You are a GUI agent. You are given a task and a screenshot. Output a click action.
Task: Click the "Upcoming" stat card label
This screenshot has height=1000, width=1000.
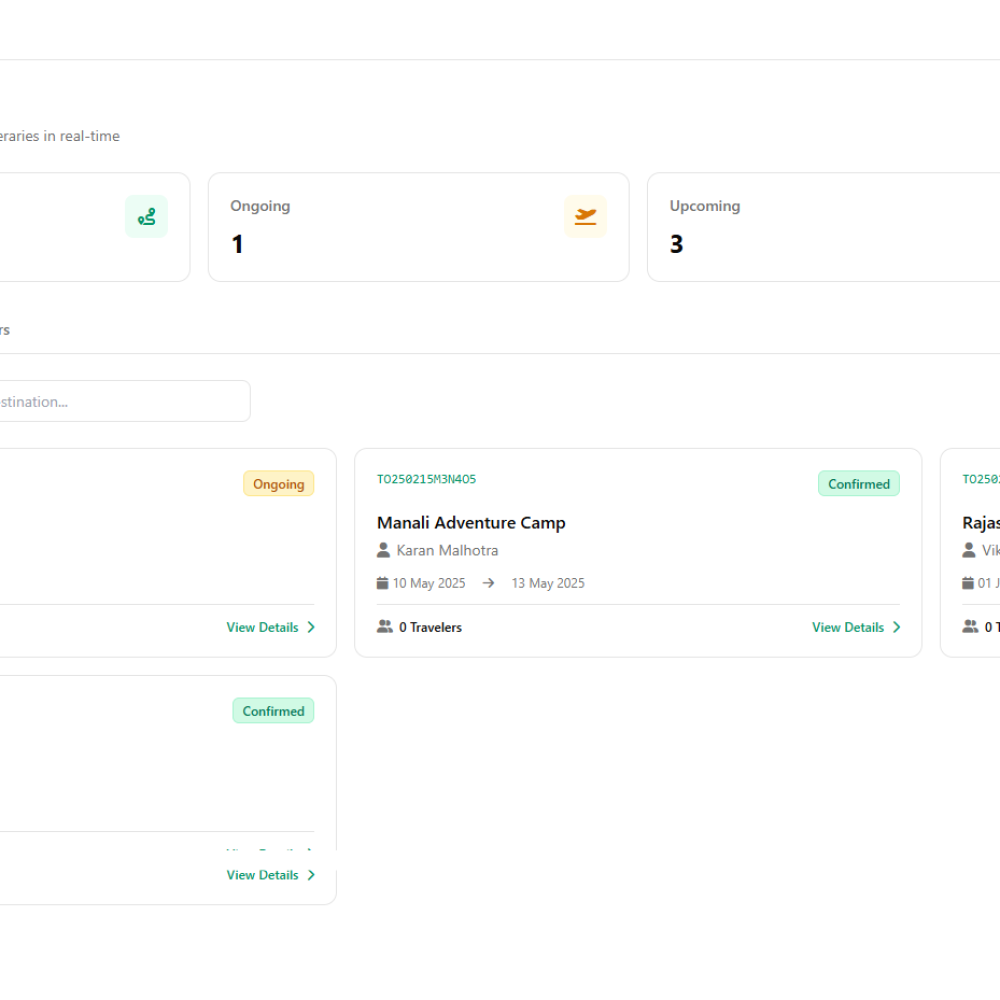tap(705, 206)
